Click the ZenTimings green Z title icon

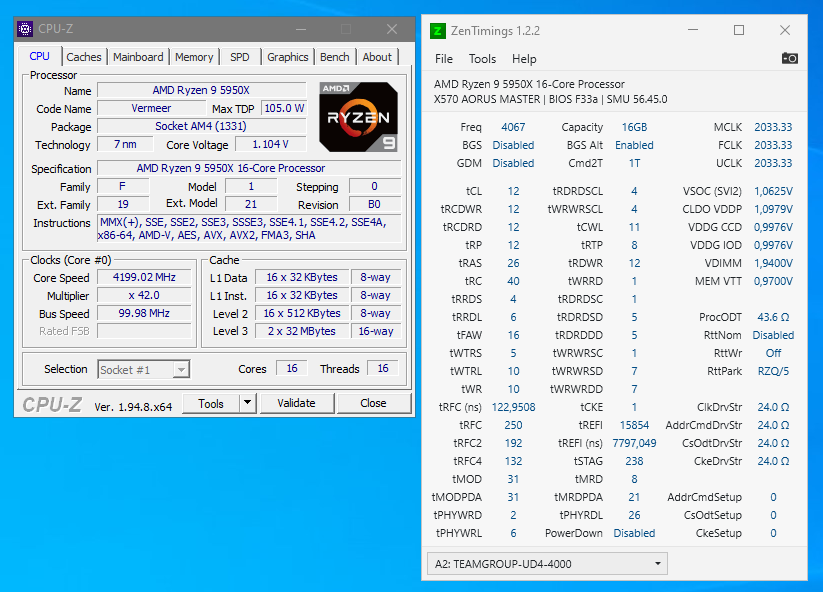click(x=437, y=31)
